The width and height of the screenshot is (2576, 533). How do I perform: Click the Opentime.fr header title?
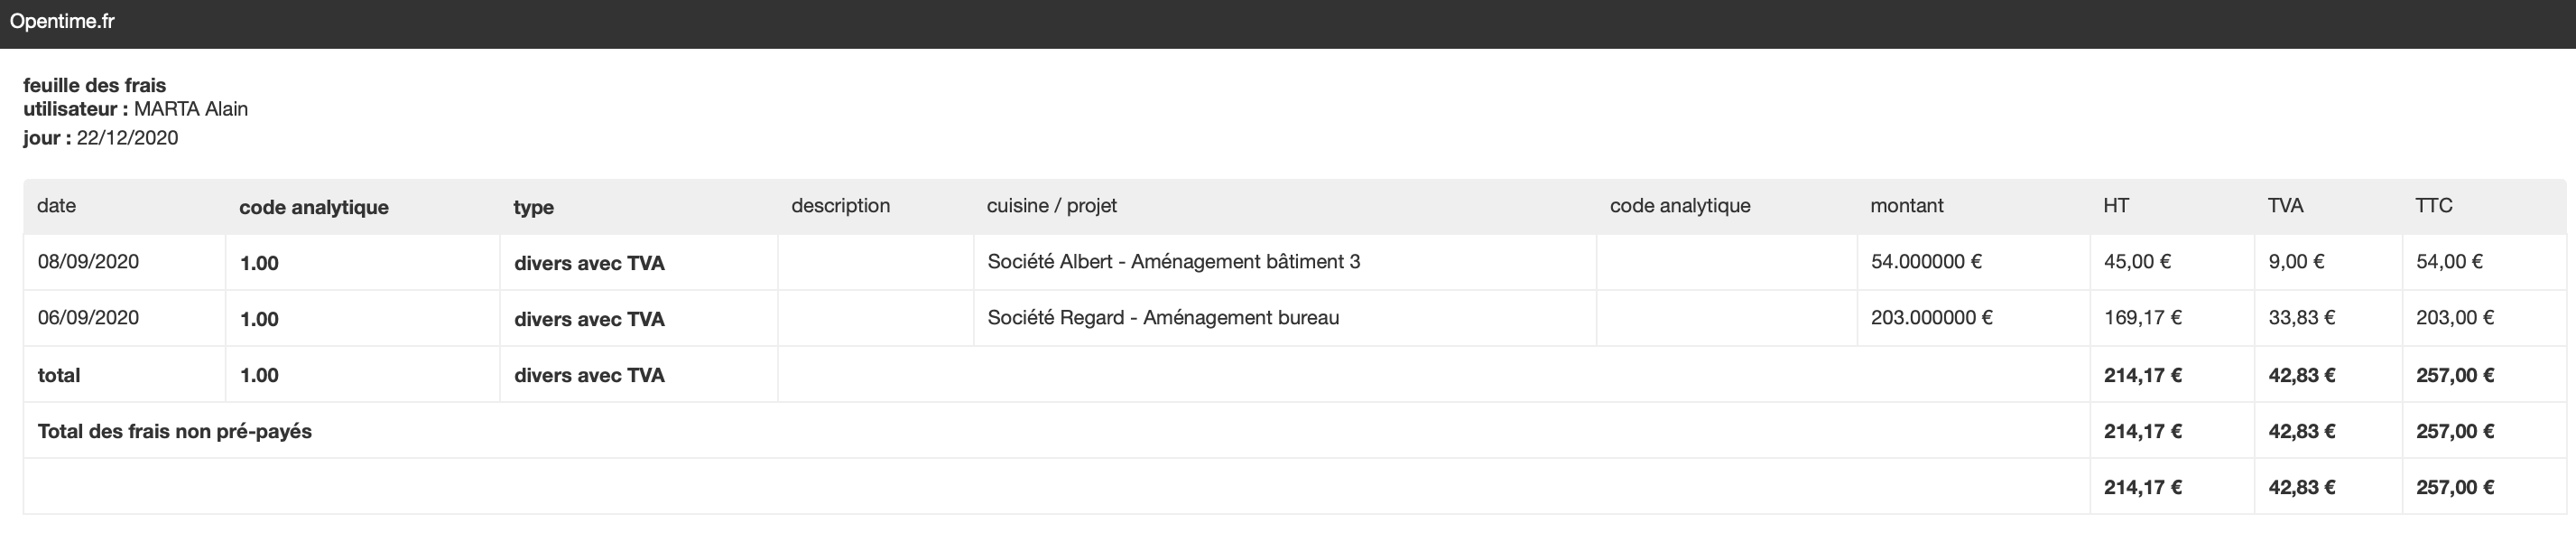62,21
